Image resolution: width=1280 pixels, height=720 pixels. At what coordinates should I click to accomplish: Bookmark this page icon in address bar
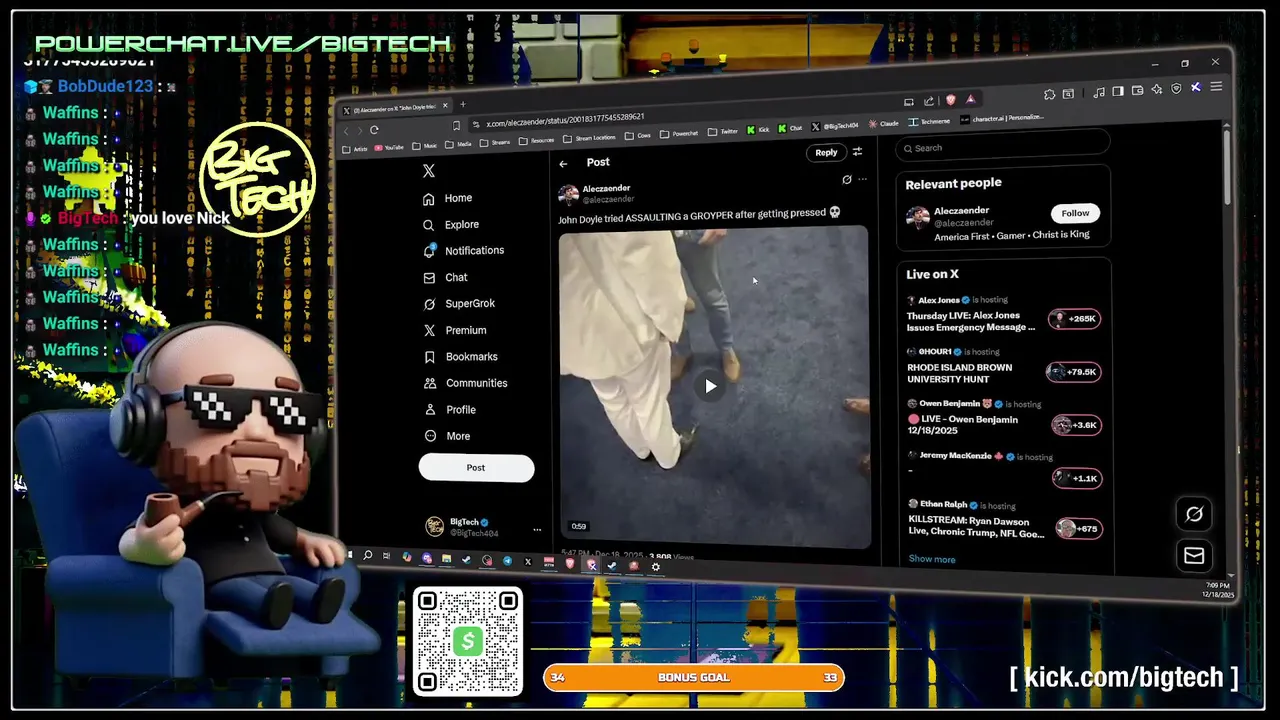(x=456, y=126)
